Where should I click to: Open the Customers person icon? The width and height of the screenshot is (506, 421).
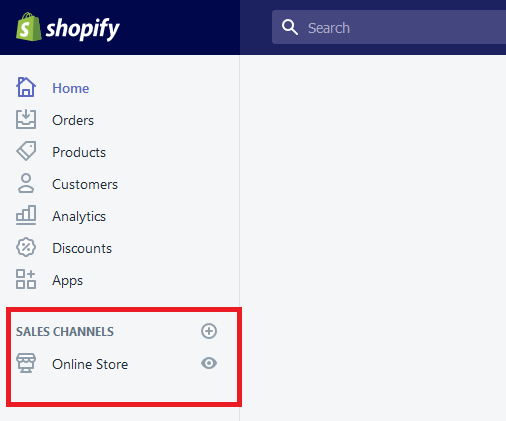click(26, 183)
